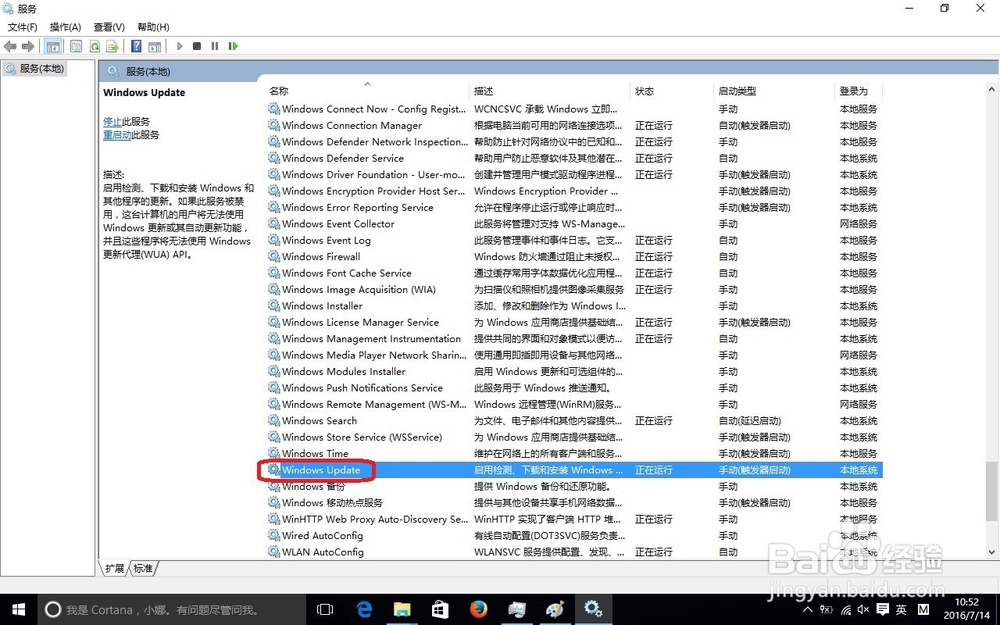This screenshot has width=1000, height=625.
Task: Toggle the console tree with its toolbar icon
Action: pyautogui.click(x=52, y=46)
